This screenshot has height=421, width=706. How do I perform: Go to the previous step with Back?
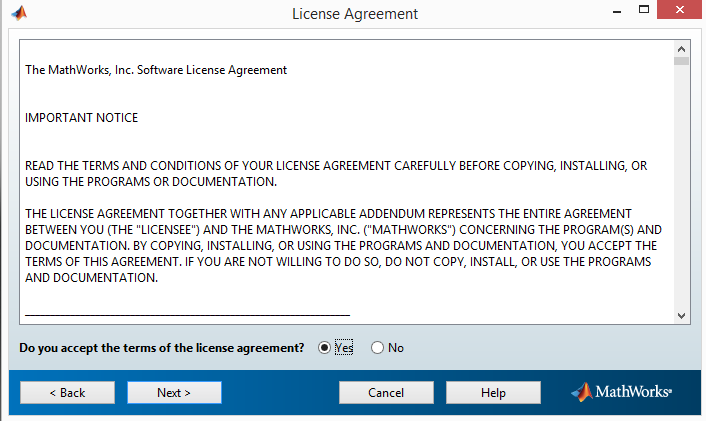click(x=67, y=393)
